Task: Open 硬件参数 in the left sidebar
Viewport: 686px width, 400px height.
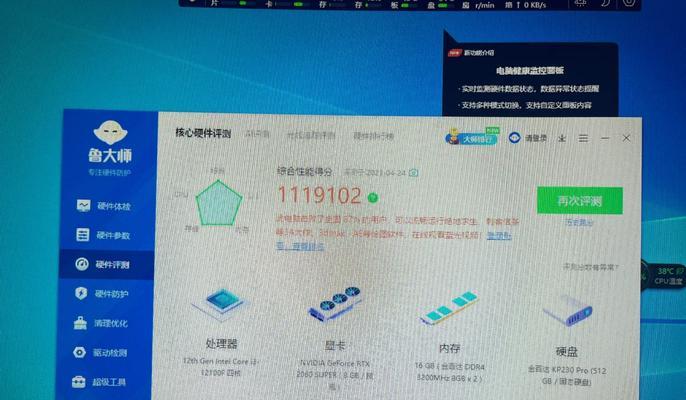Action: 104,235
